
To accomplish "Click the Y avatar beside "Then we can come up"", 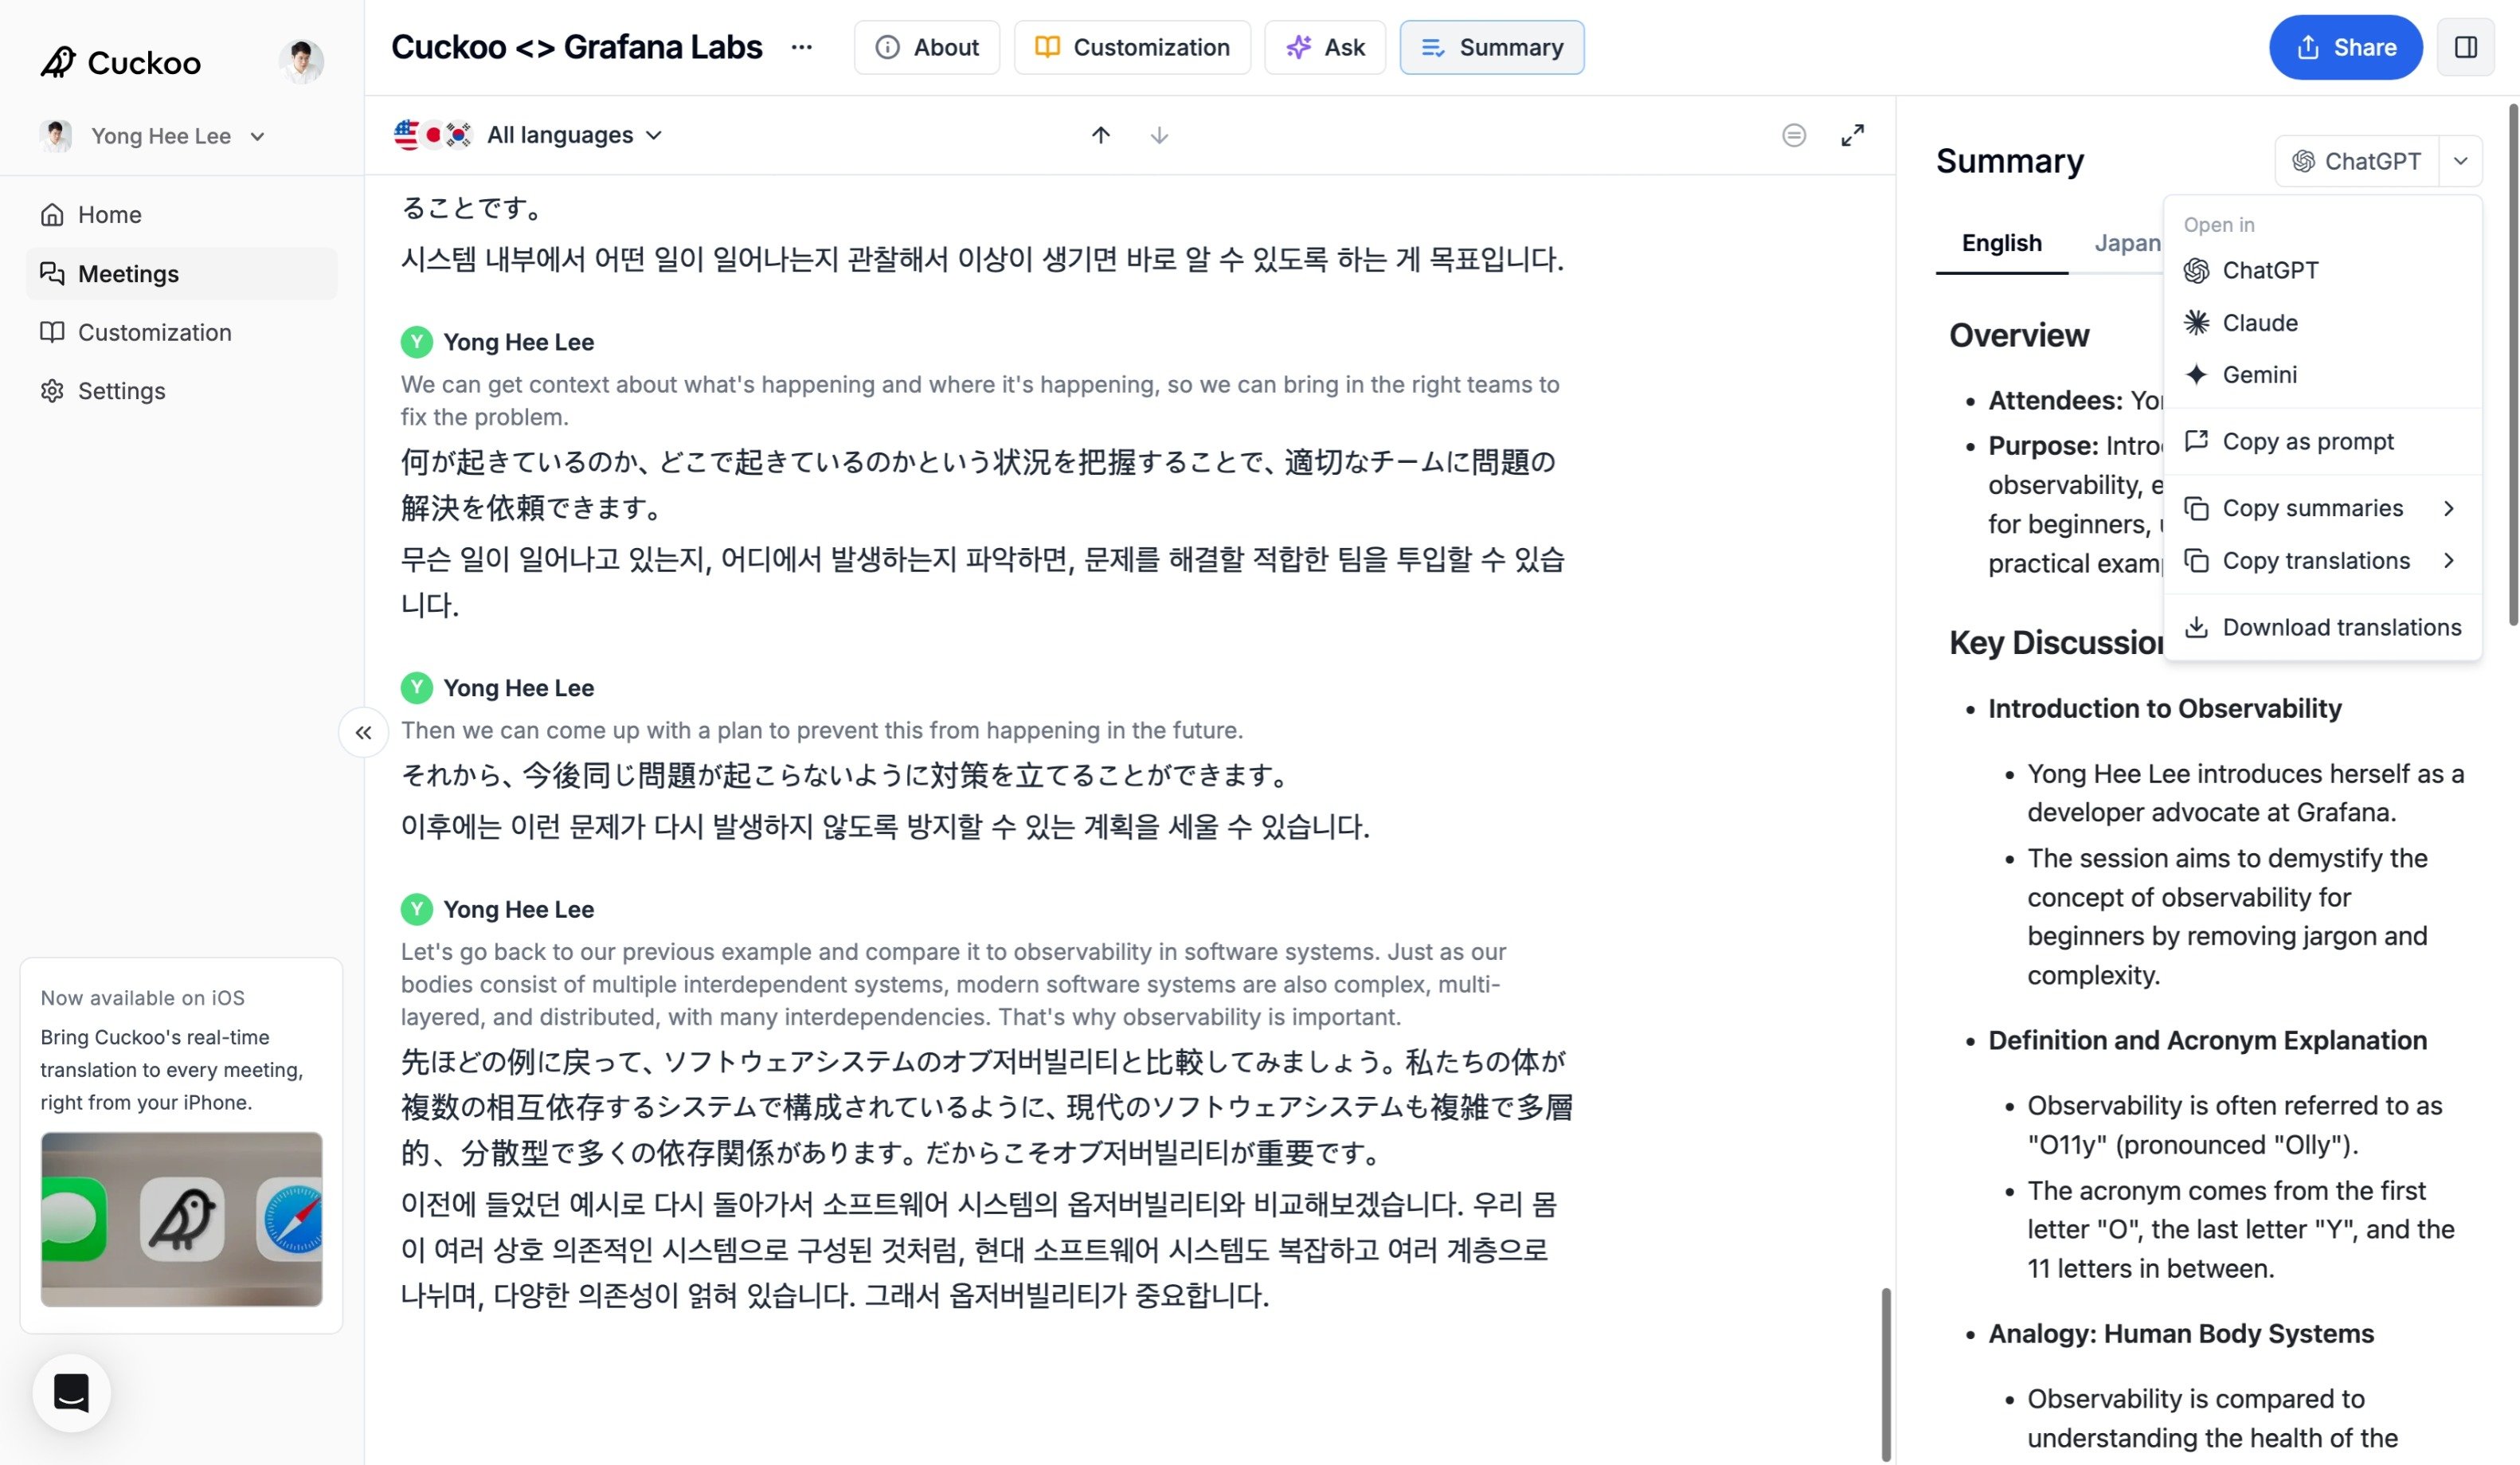I will (x=416, y=688).
